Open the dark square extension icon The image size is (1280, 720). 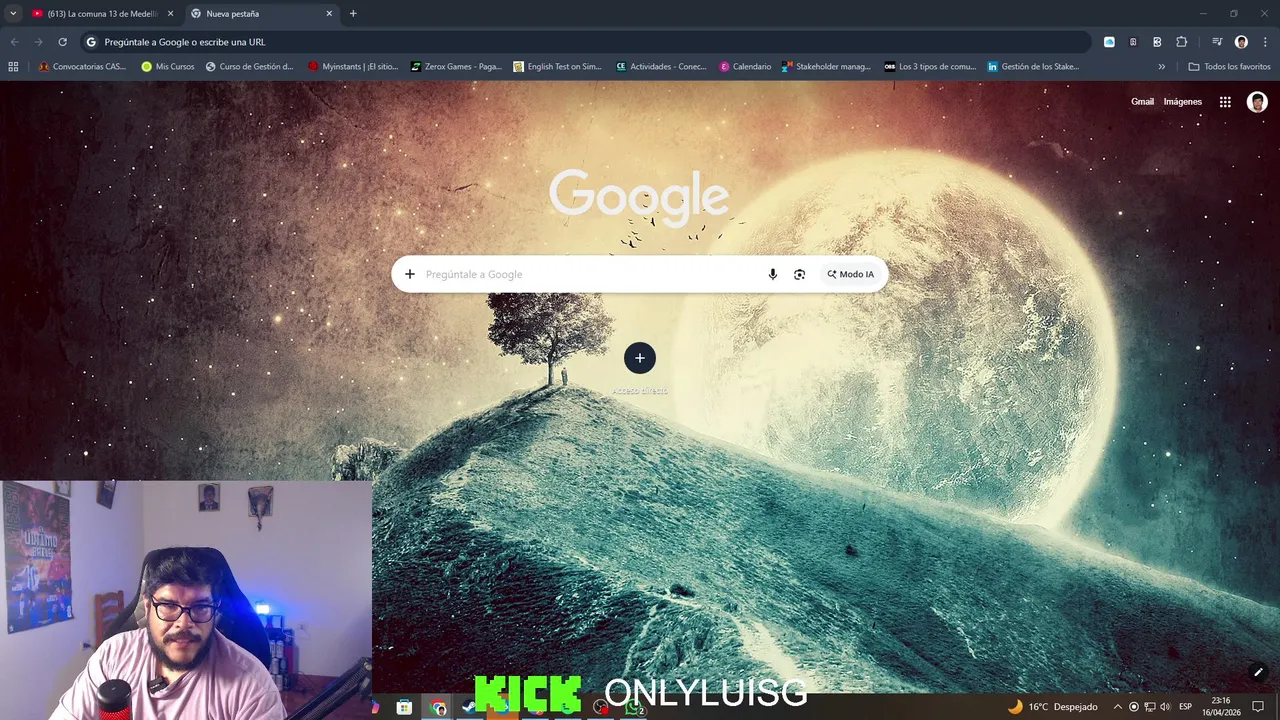(1133, 42)
